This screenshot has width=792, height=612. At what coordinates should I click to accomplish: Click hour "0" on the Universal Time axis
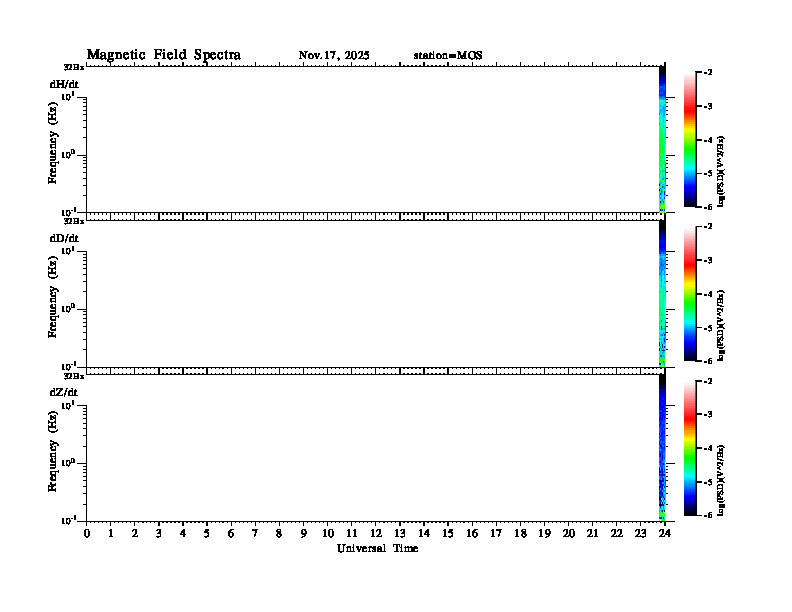pos(87,534)
